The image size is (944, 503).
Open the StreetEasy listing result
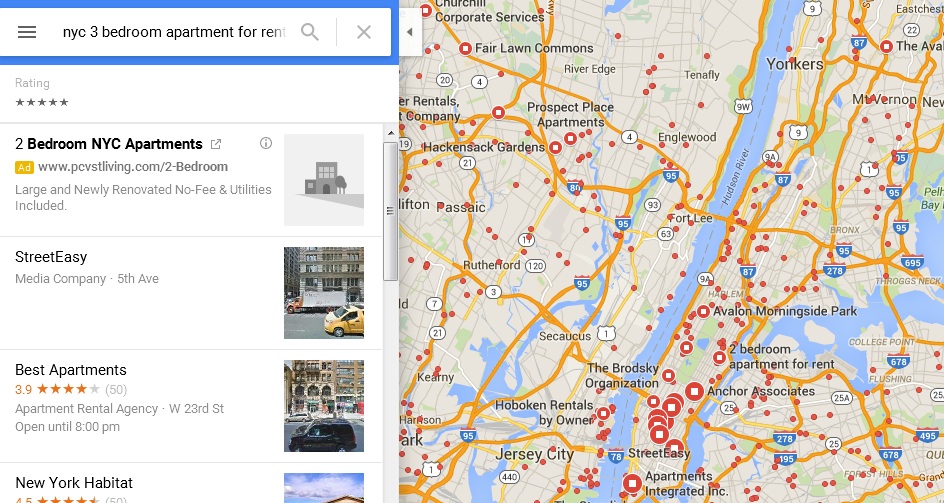pos(191,293)
